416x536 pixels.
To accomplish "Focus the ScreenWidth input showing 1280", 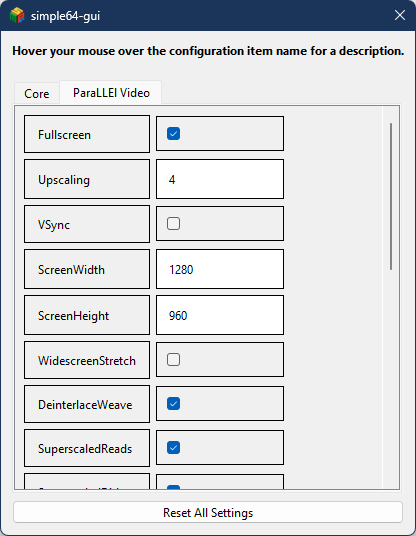I will tap(220, 269).
